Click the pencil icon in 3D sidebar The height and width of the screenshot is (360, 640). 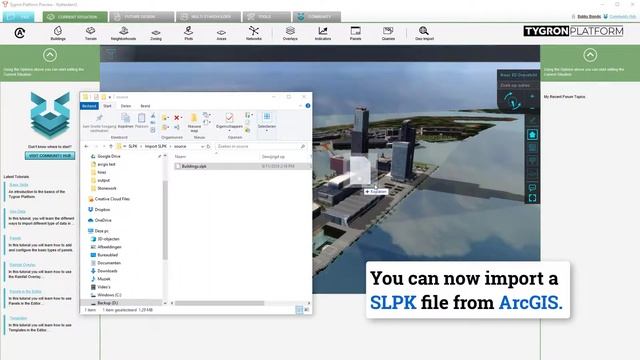(532, 120)
